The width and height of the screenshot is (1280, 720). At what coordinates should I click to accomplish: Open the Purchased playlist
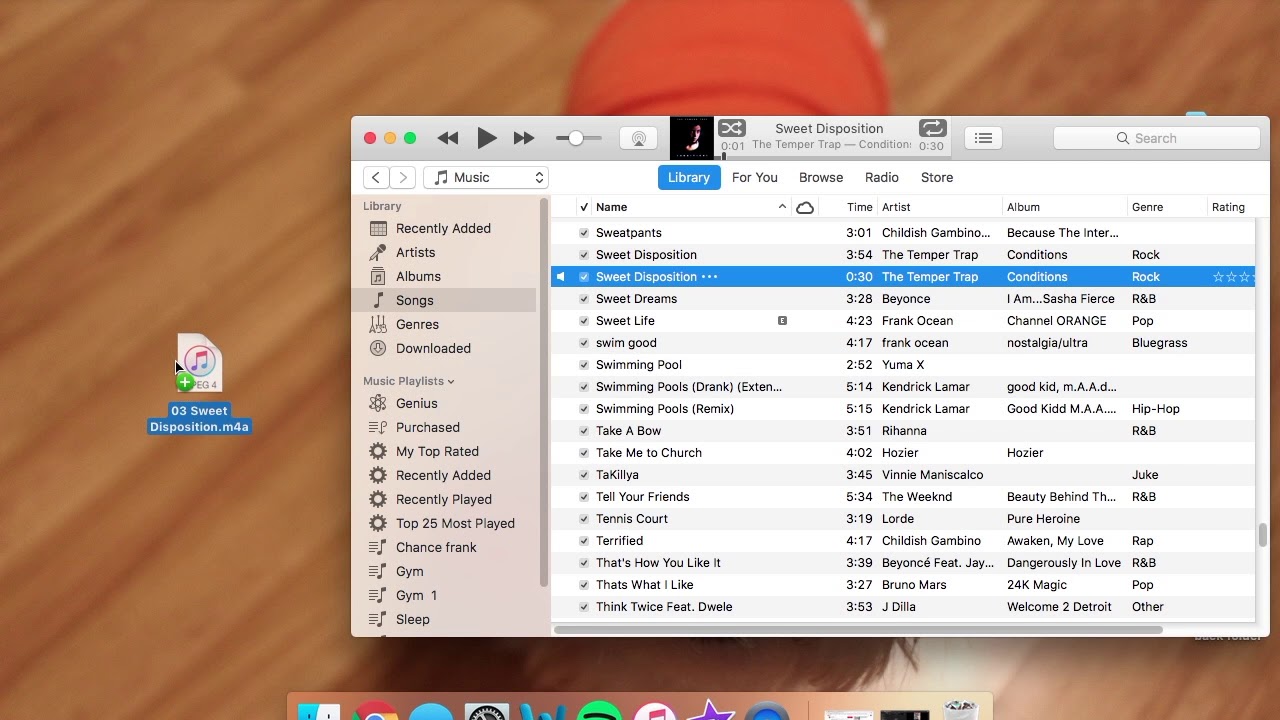(x=427, y=427)
